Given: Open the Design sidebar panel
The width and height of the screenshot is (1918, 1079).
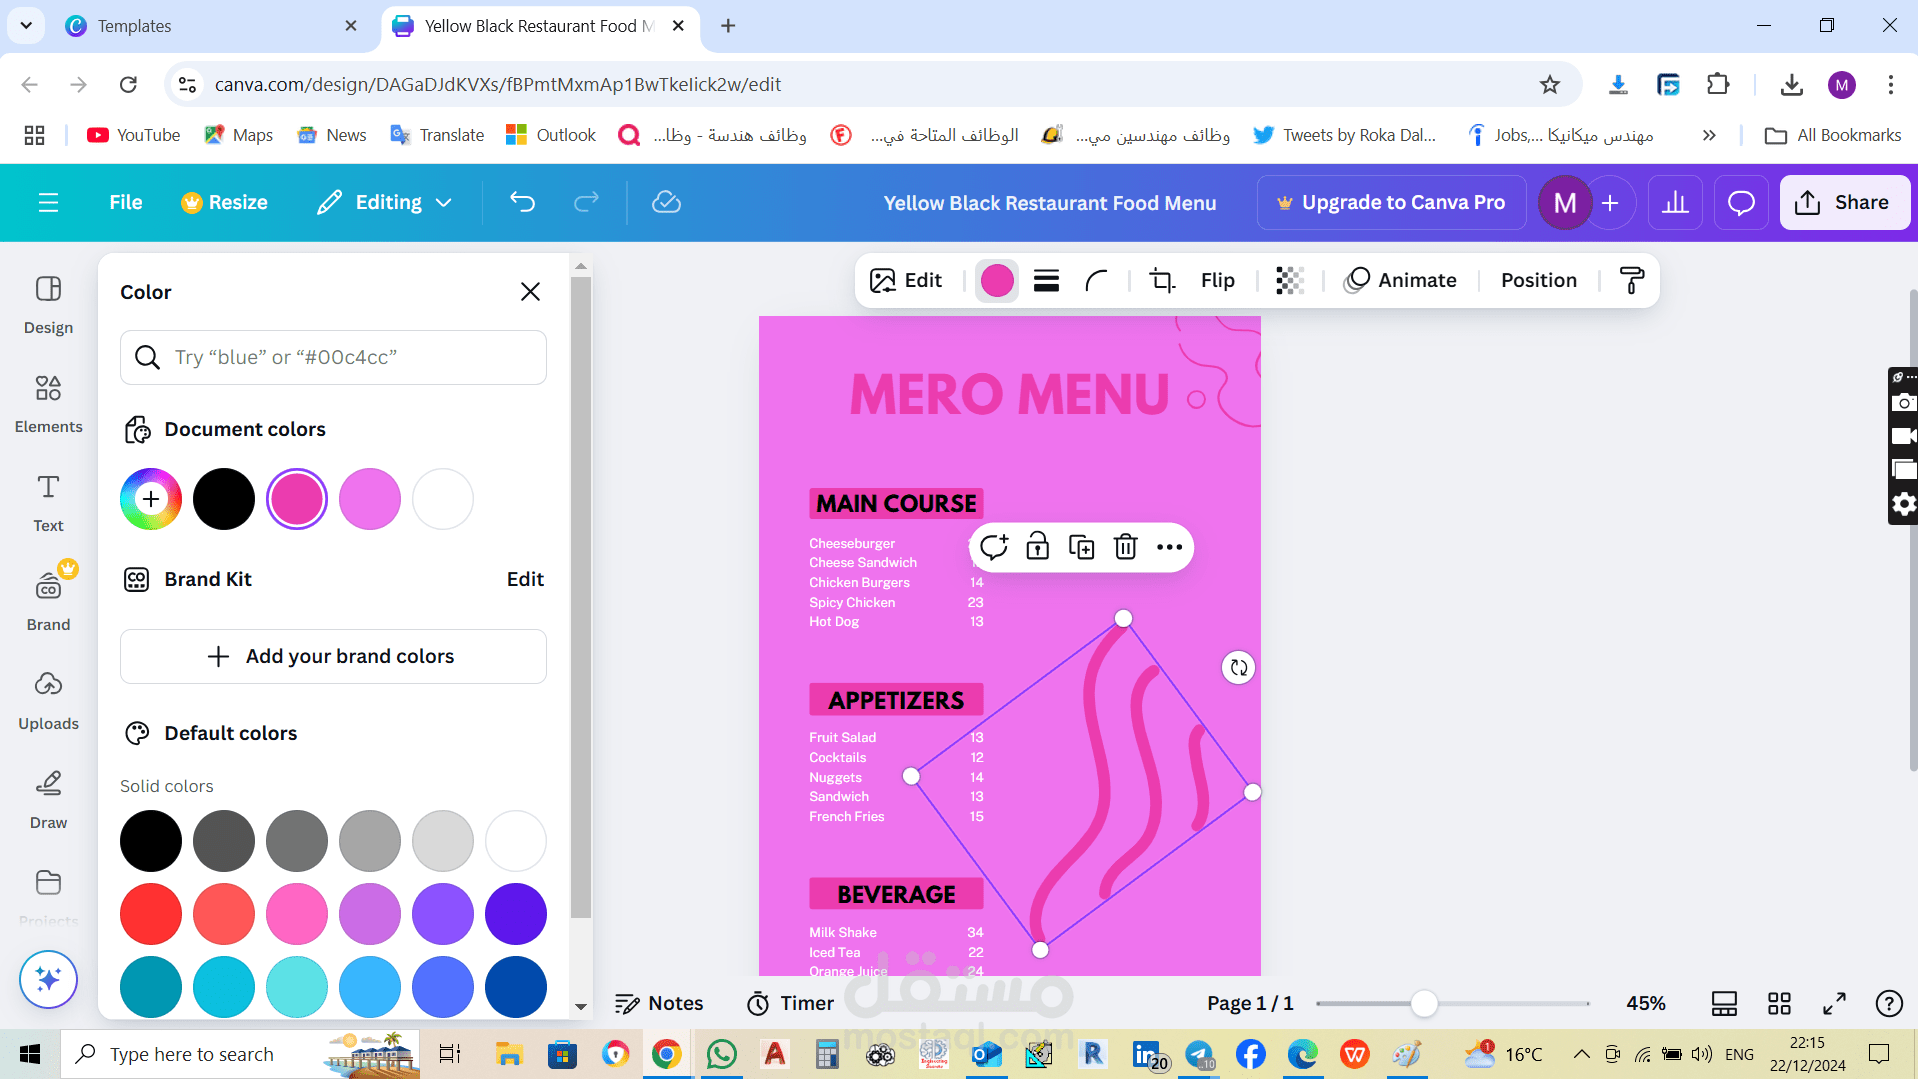Looking at the screenshot, I should (x=48, y=305).
